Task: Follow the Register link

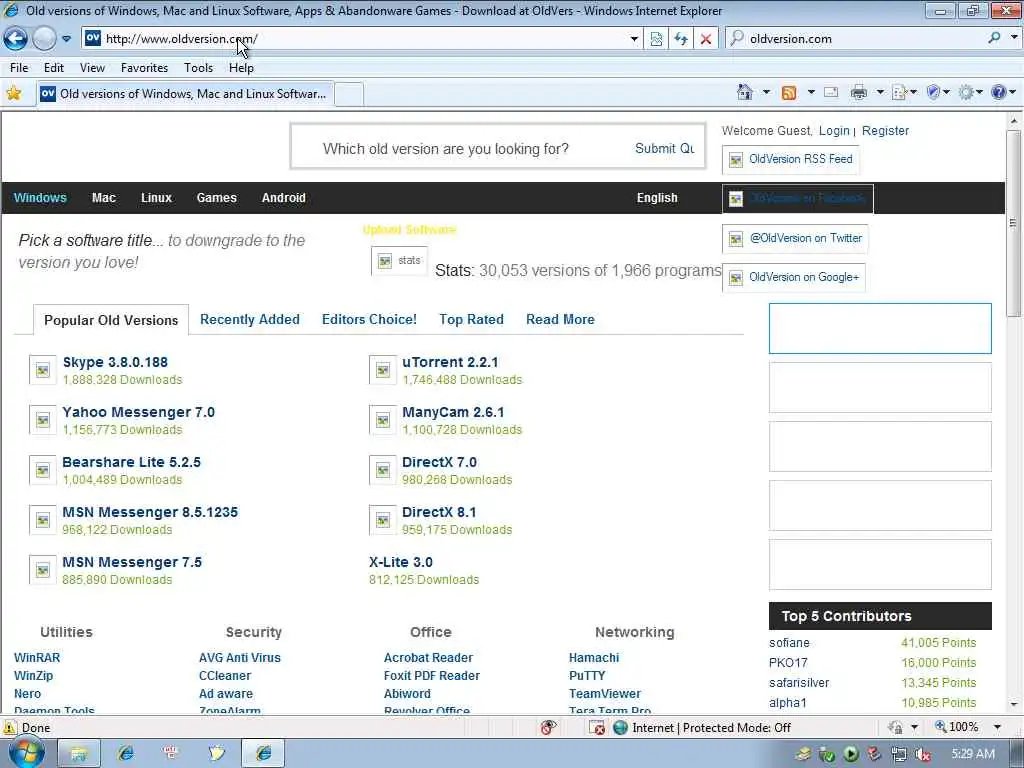Action: [x=885, y=131]
